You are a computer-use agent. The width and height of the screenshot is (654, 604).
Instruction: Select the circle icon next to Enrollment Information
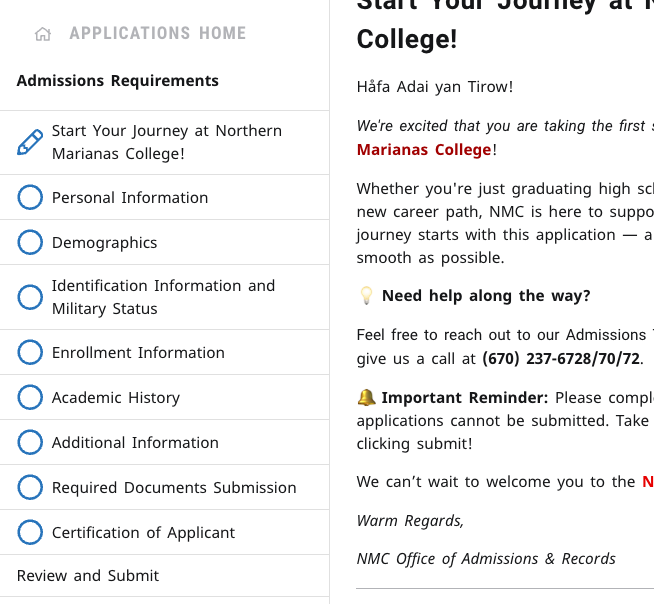pos(30,352)
